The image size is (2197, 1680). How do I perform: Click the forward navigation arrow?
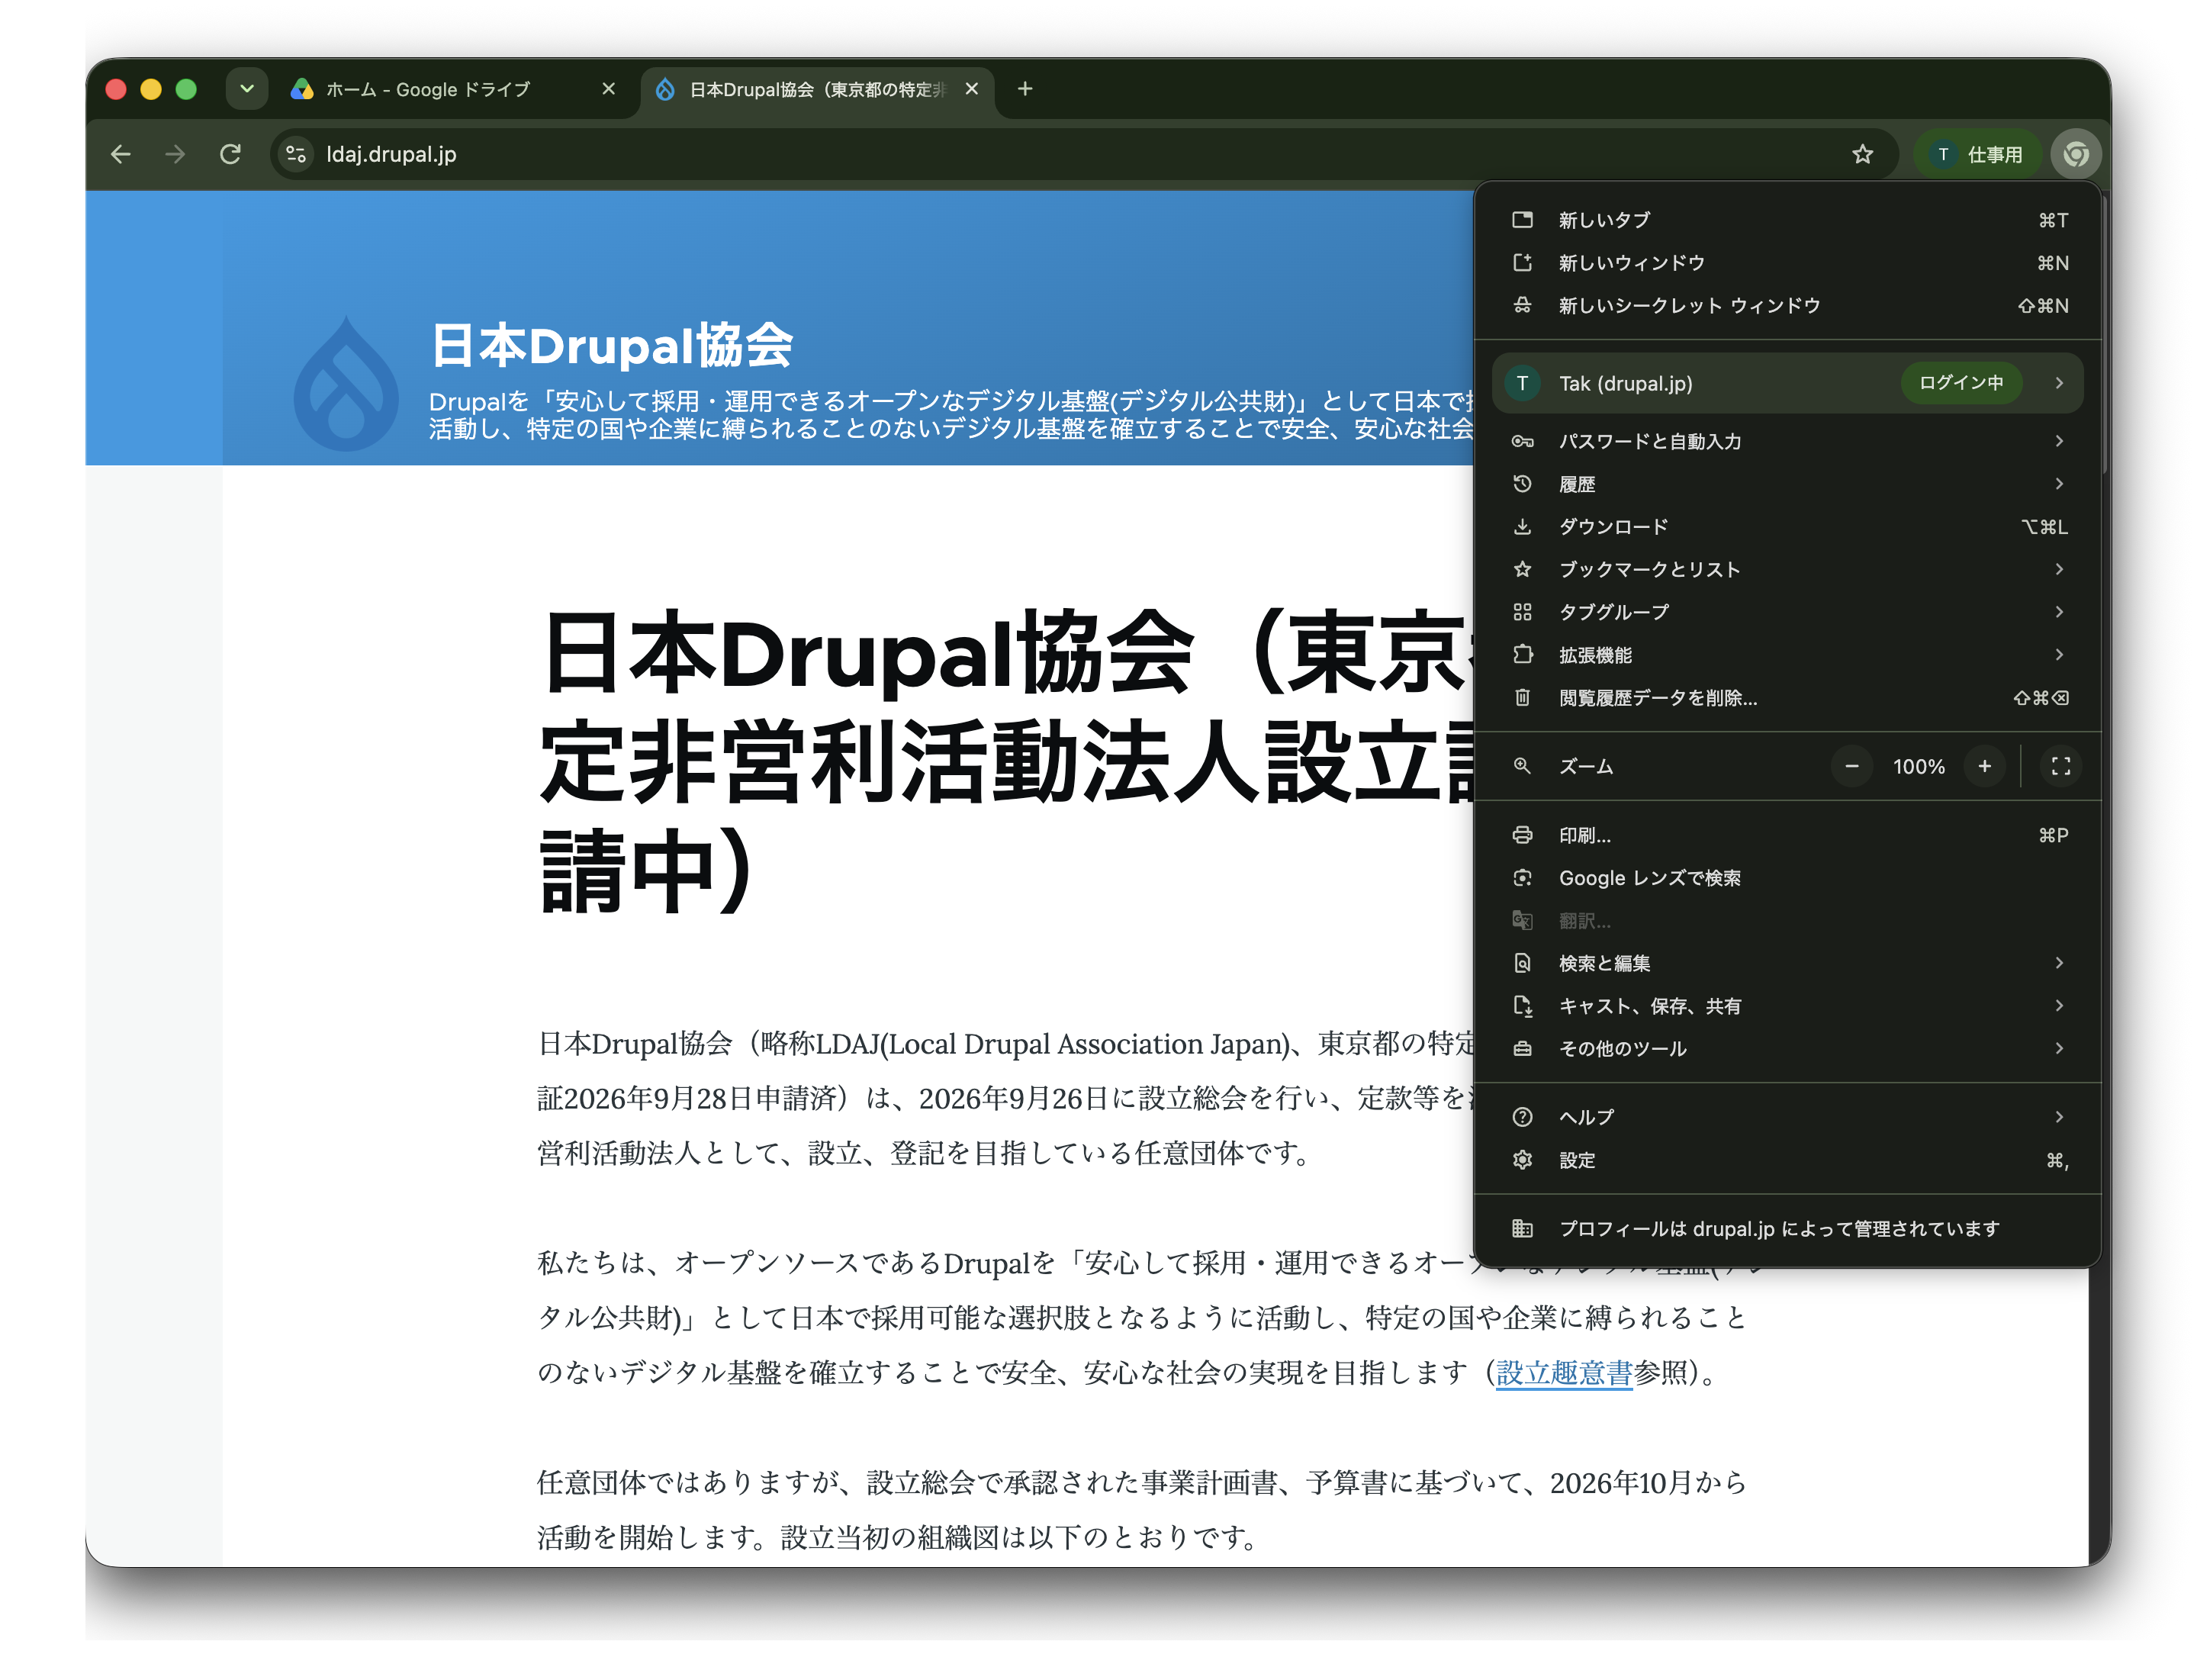coord(175,154)
